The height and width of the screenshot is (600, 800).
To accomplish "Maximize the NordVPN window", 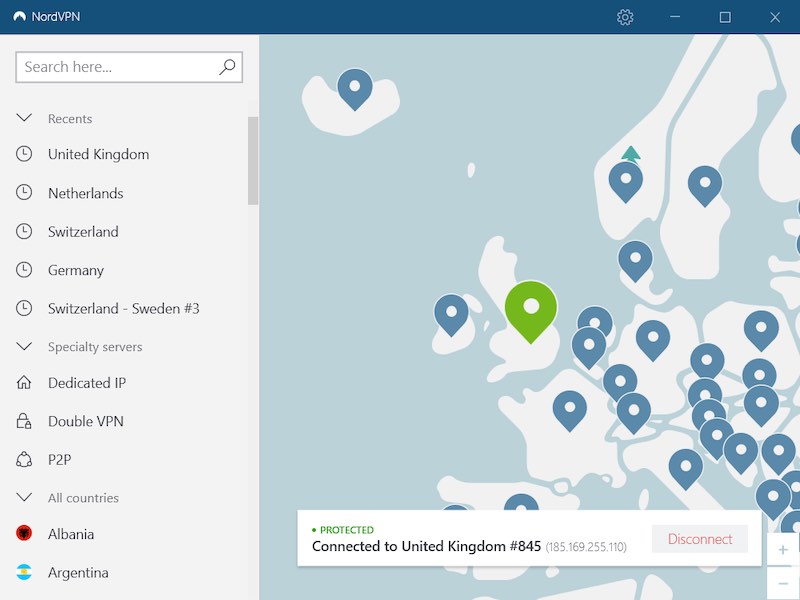I will (725, 17).
